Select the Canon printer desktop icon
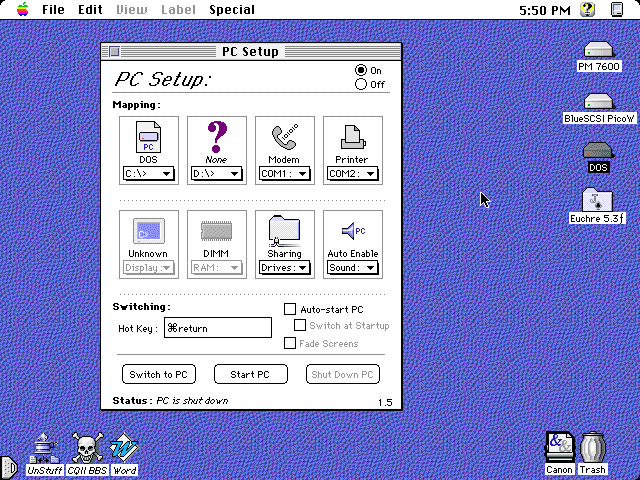 (560, 447)
